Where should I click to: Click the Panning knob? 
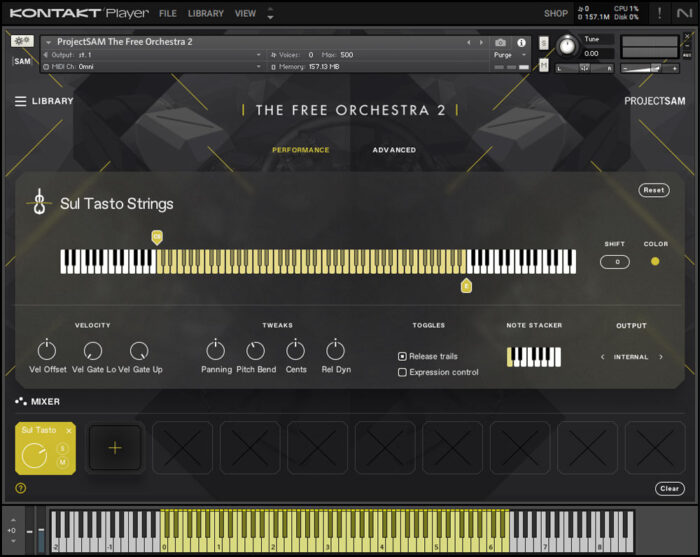click(x=216, y=350)
